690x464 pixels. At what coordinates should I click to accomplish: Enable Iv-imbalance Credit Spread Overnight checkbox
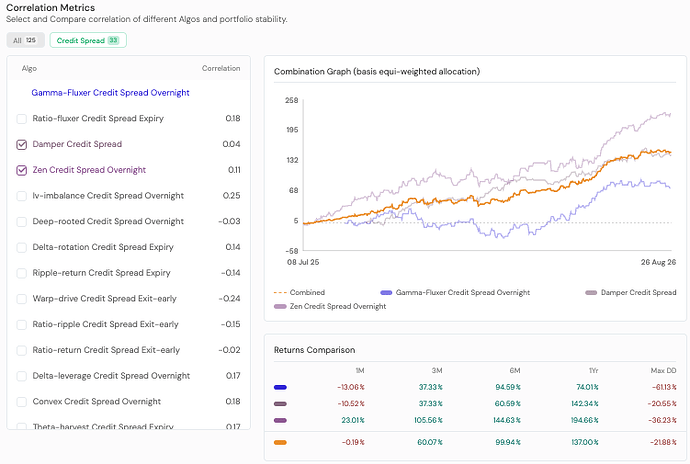[x=22, y=196]
